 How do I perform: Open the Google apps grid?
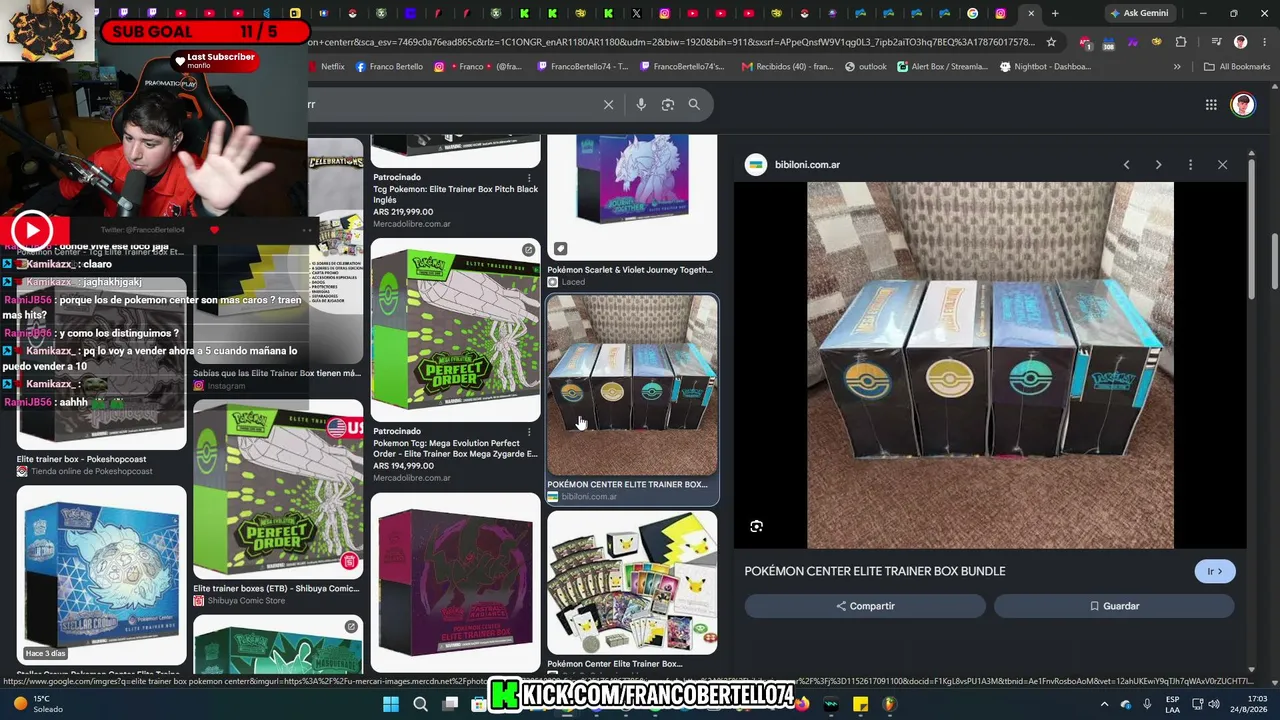[x=1211, y=104]
